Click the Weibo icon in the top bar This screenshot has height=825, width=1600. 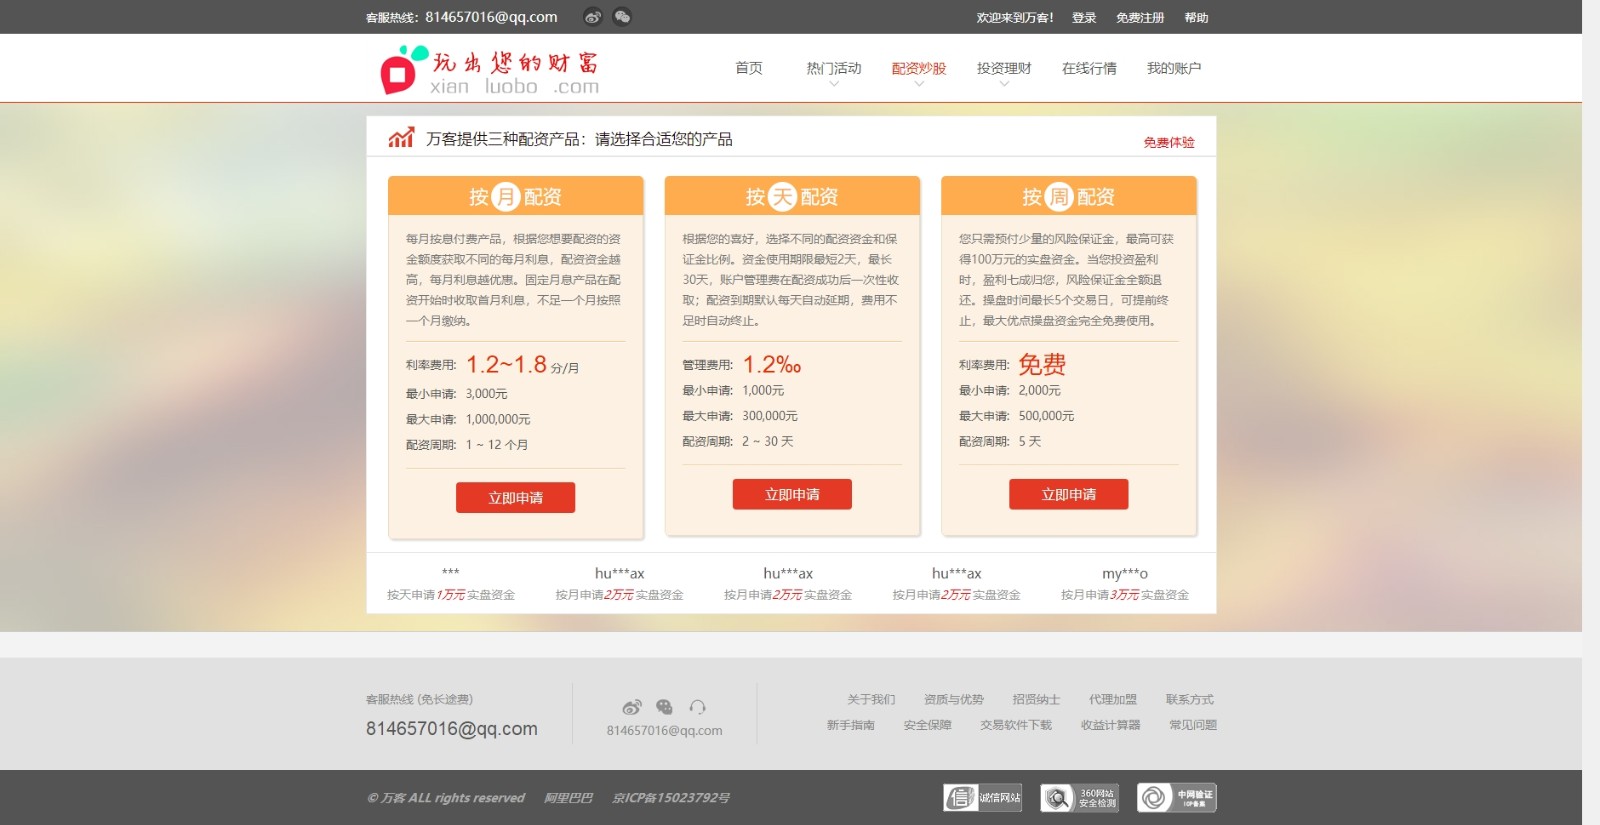pyautogui.click(x=593, y=17)
